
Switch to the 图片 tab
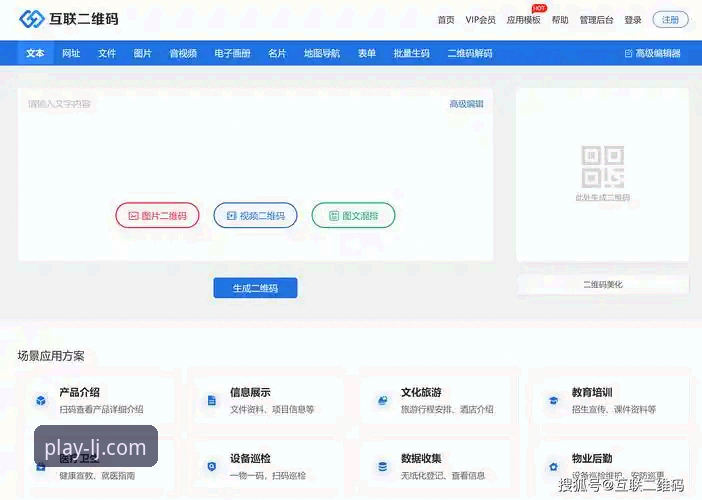point(142,53)
